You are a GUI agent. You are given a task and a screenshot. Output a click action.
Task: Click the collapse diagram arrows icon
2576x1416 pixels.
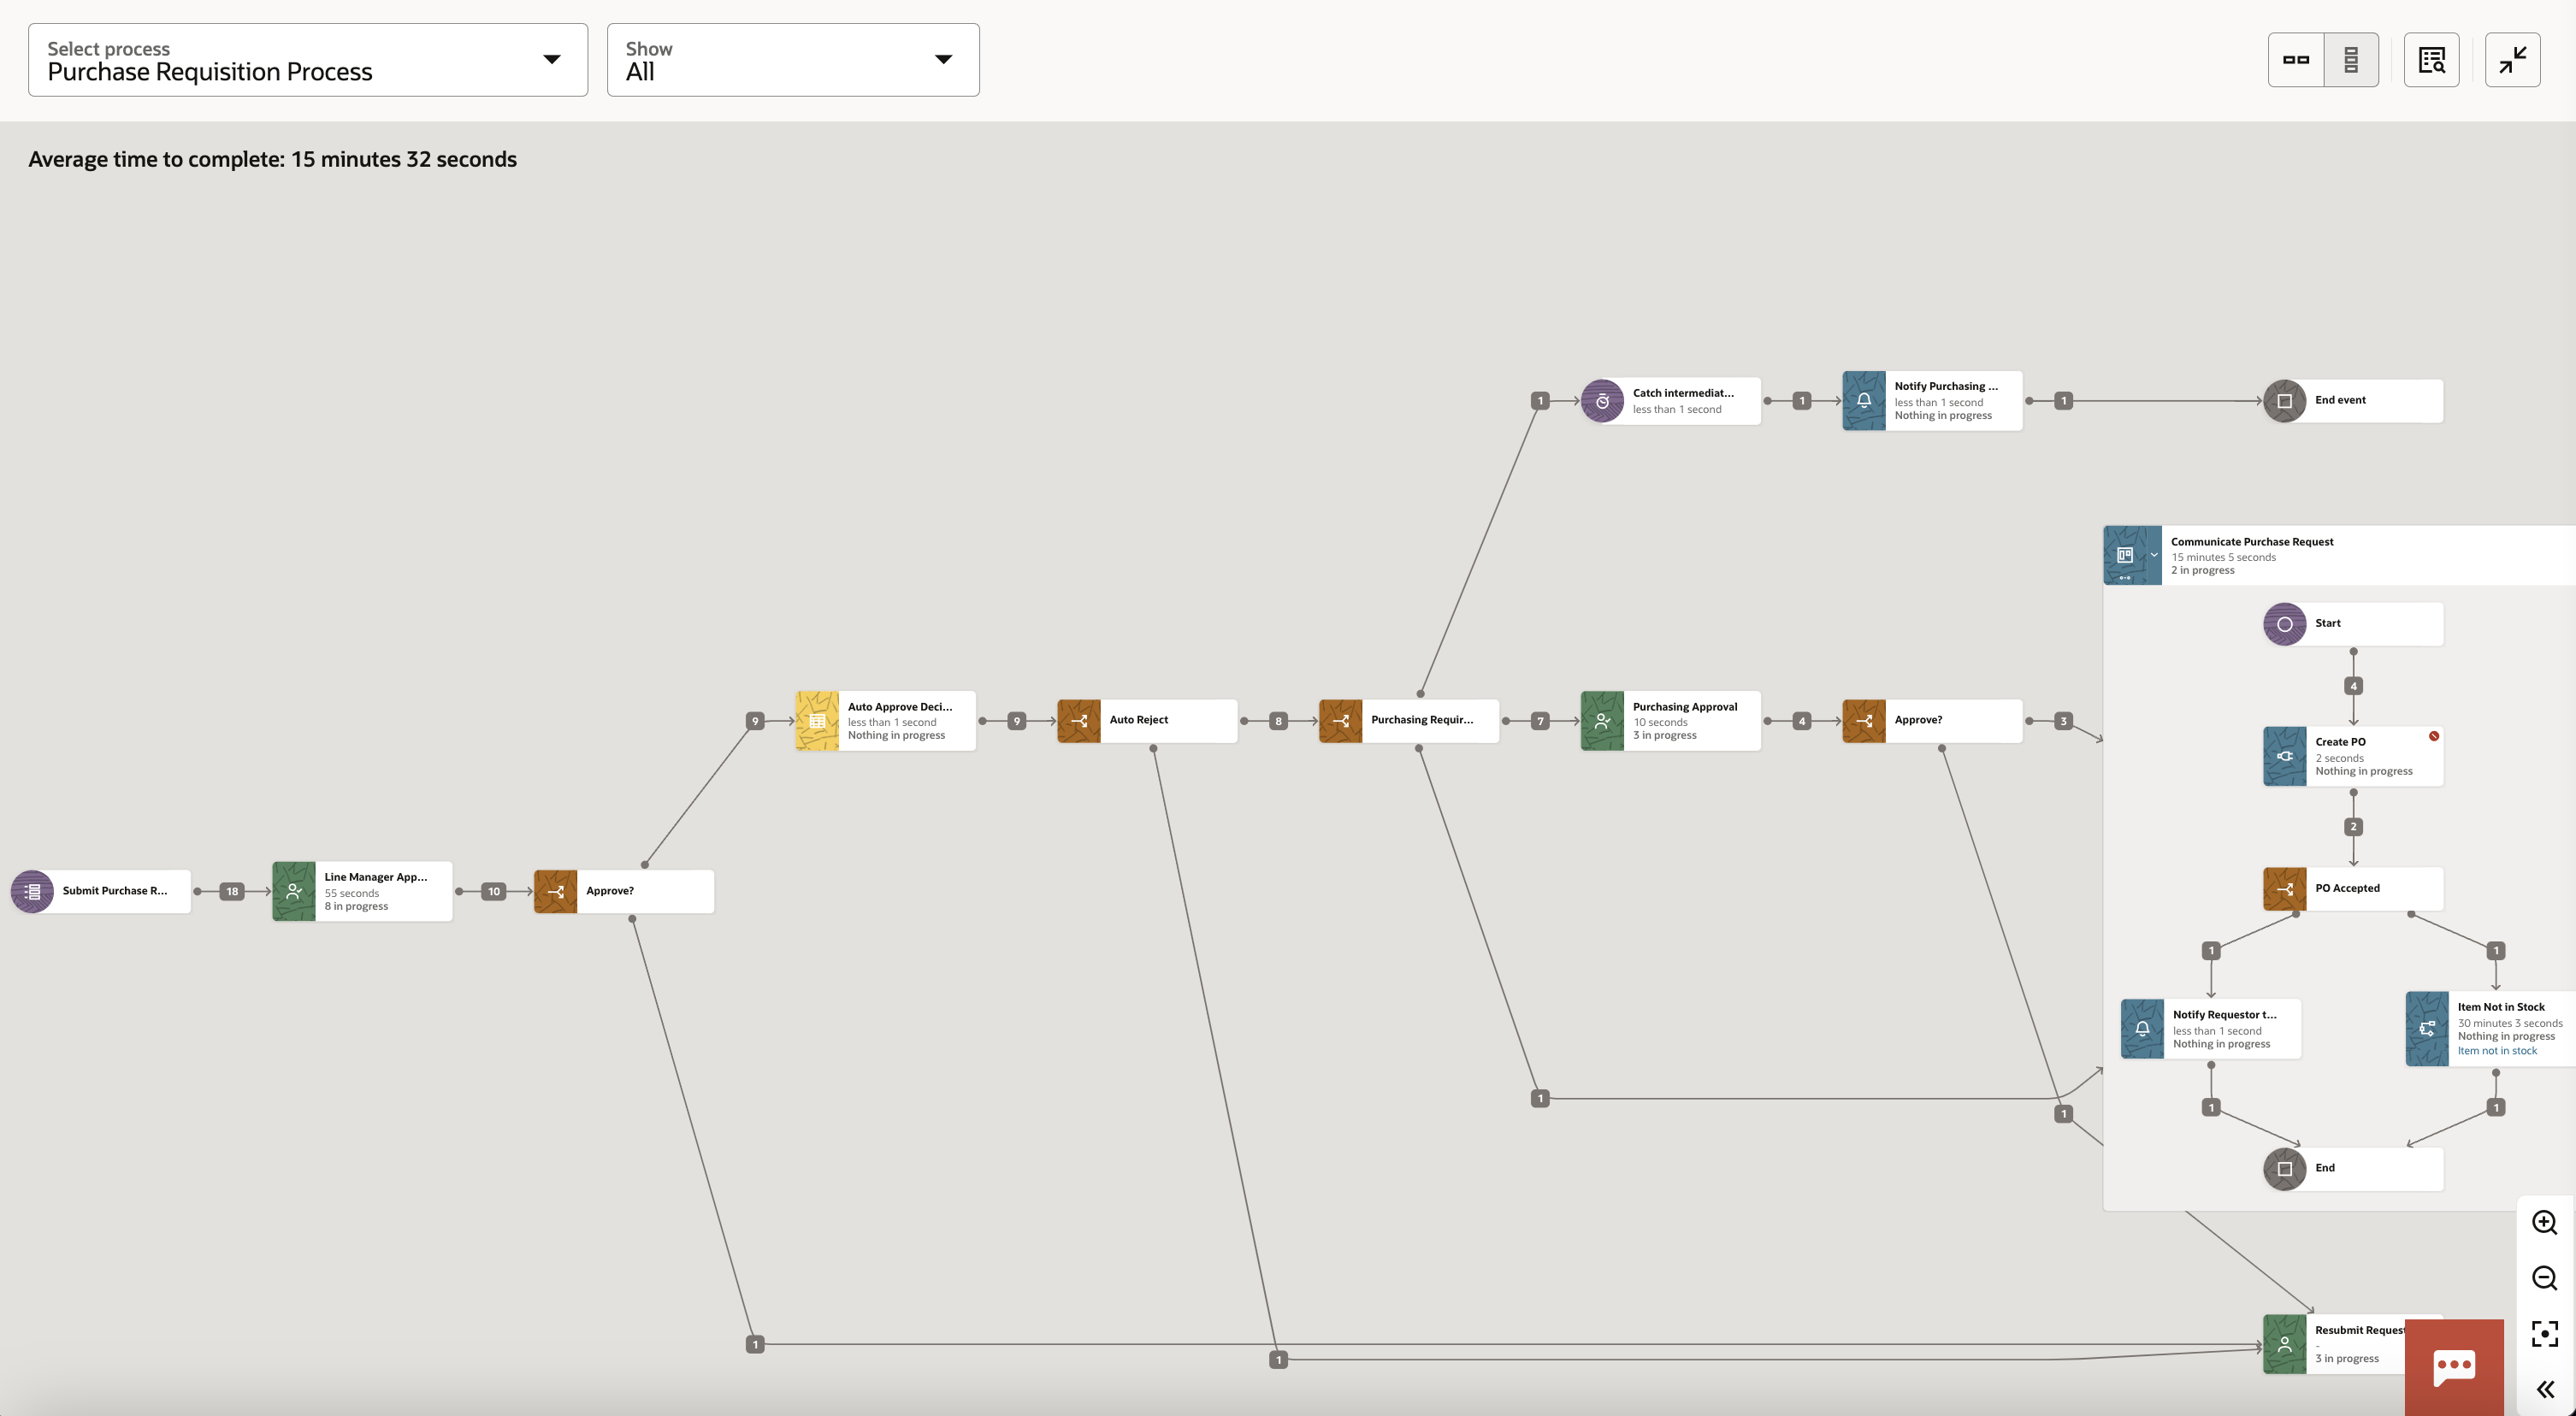2511,59
